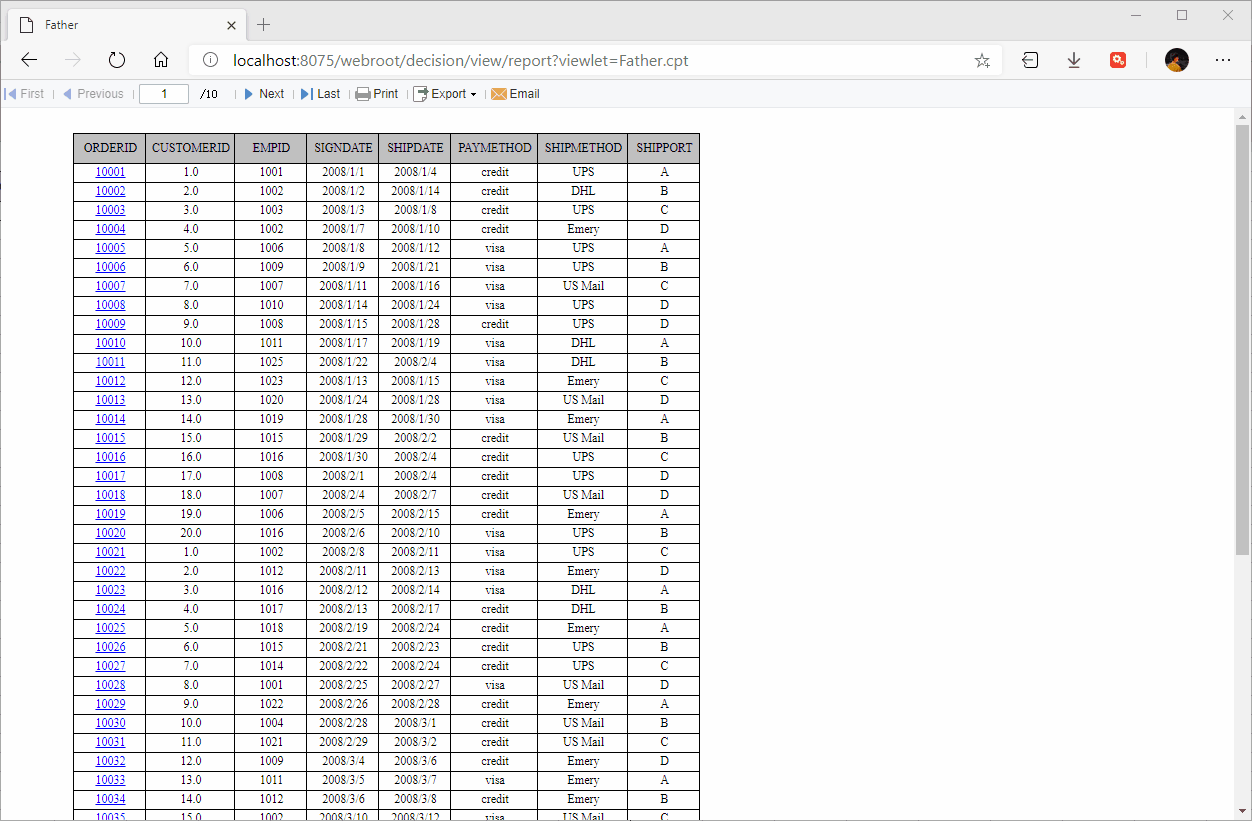Email the report

click(515, 94)
